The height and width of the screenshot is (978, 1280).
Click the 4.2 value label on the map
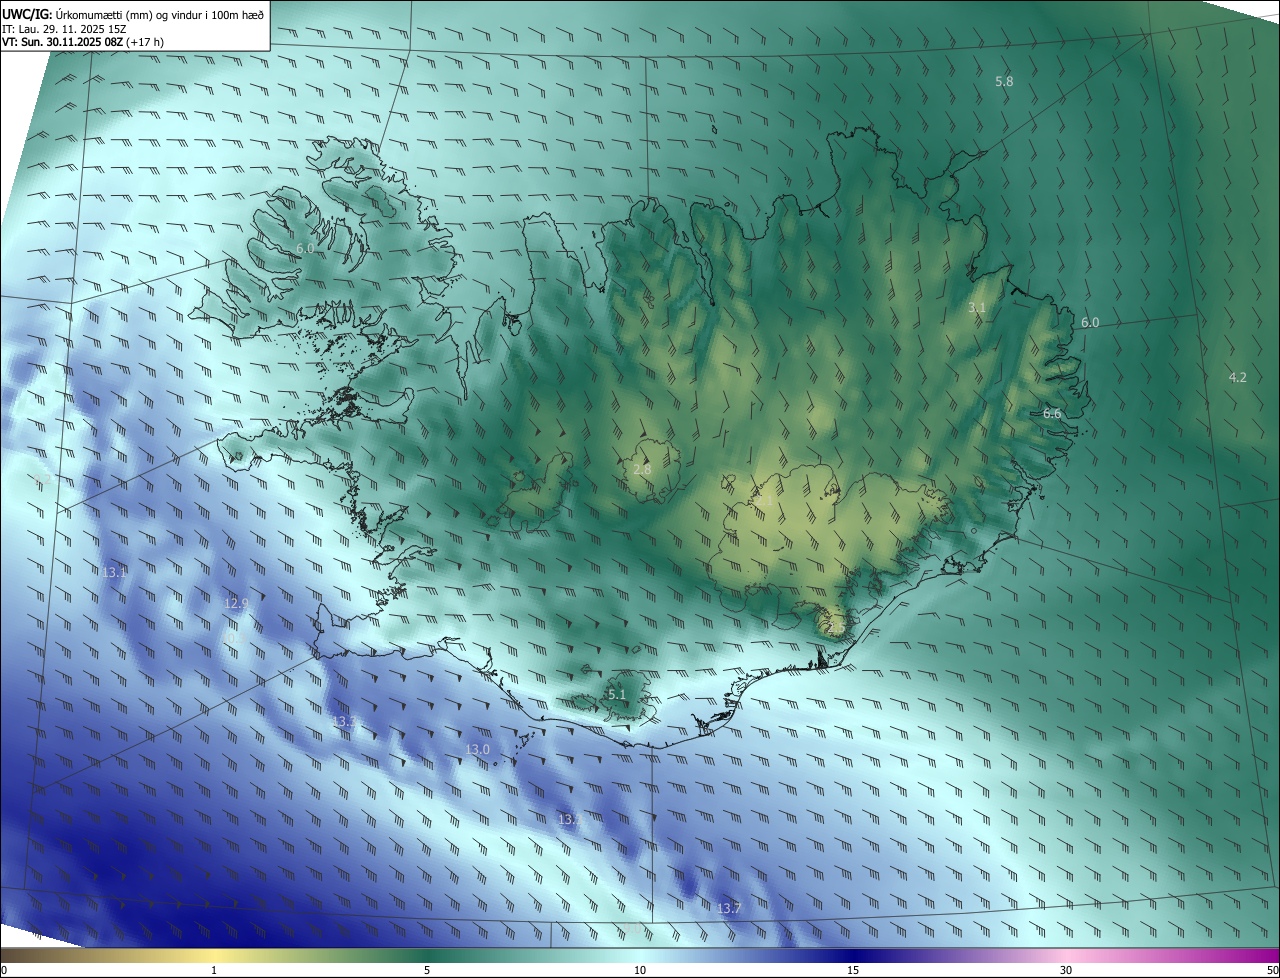[1237, 377]
